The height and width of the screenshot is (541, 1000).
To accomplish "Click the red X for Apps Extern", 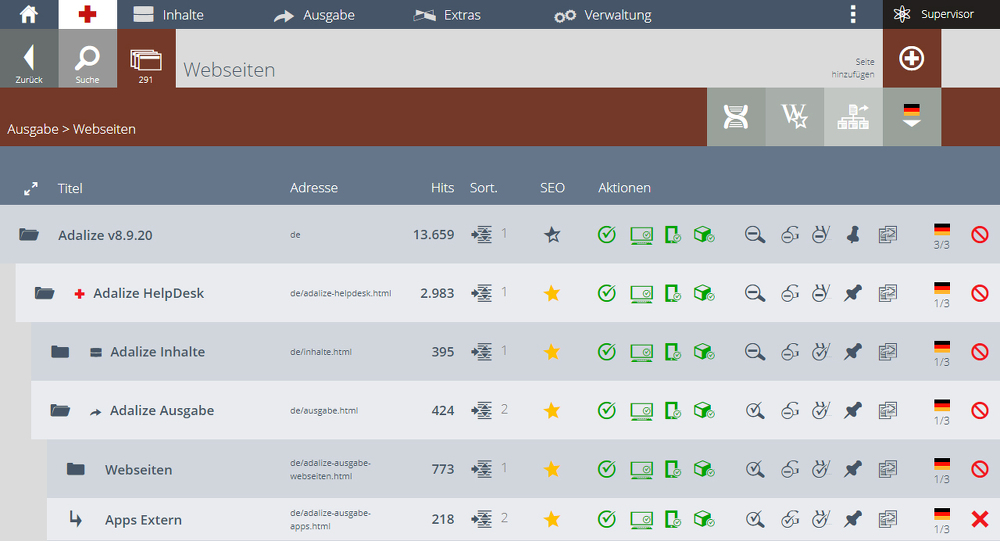I will click(980, 519).
